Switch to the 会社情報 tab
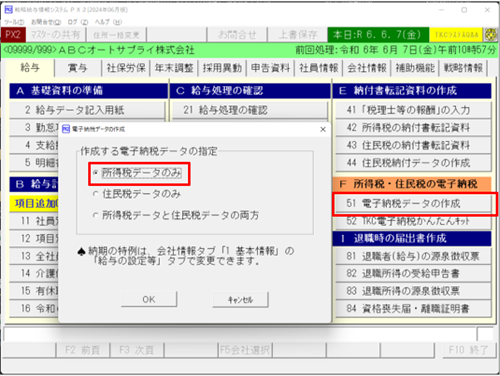 (367, 68)
